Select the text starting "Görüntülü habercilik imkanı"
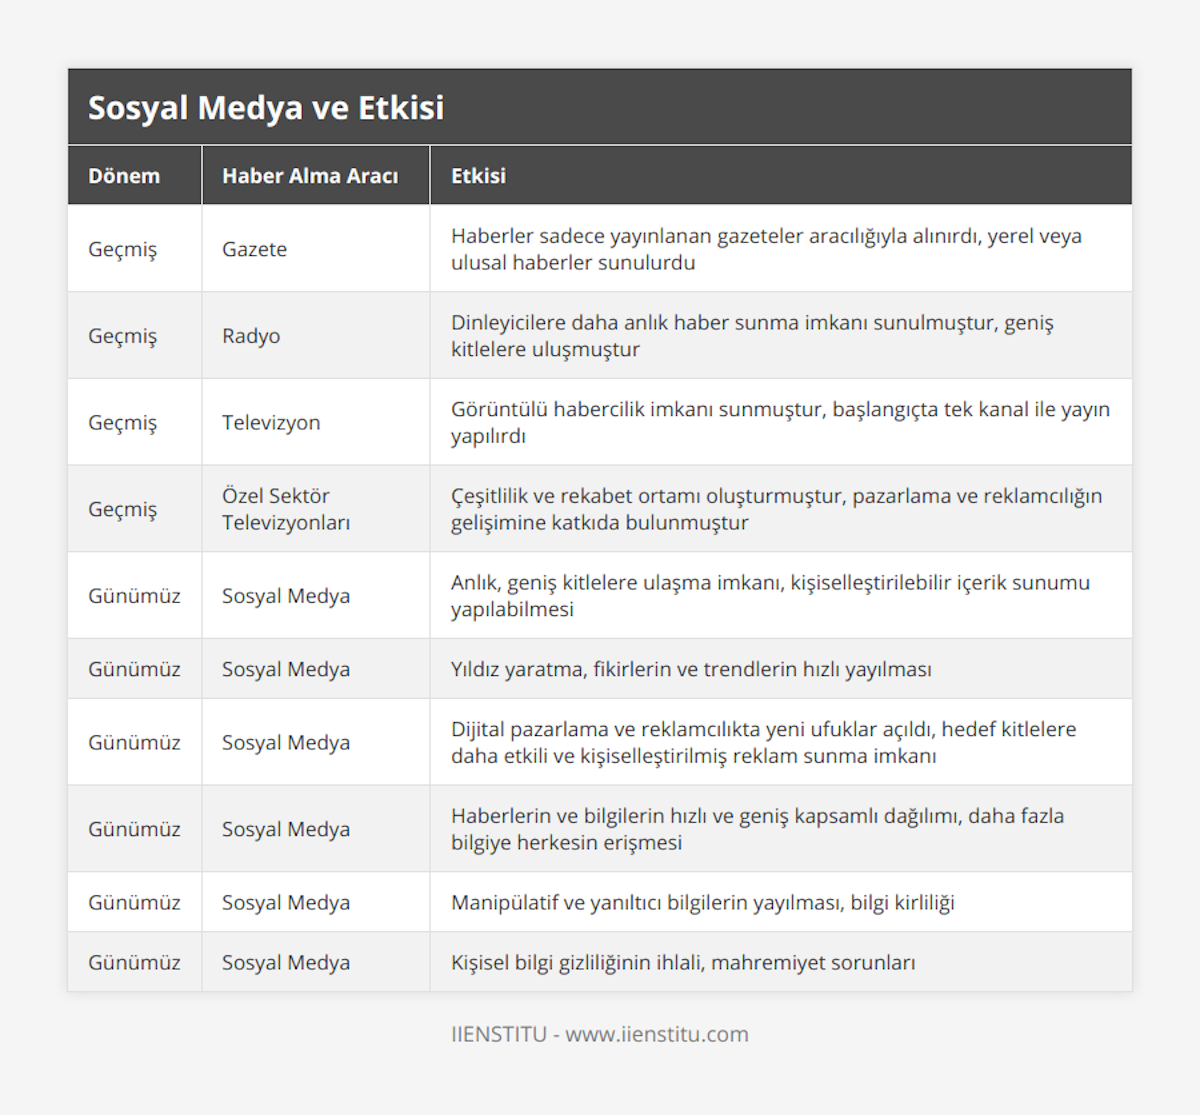This screenshot has height=1115, width=1200. coord(780,422)
